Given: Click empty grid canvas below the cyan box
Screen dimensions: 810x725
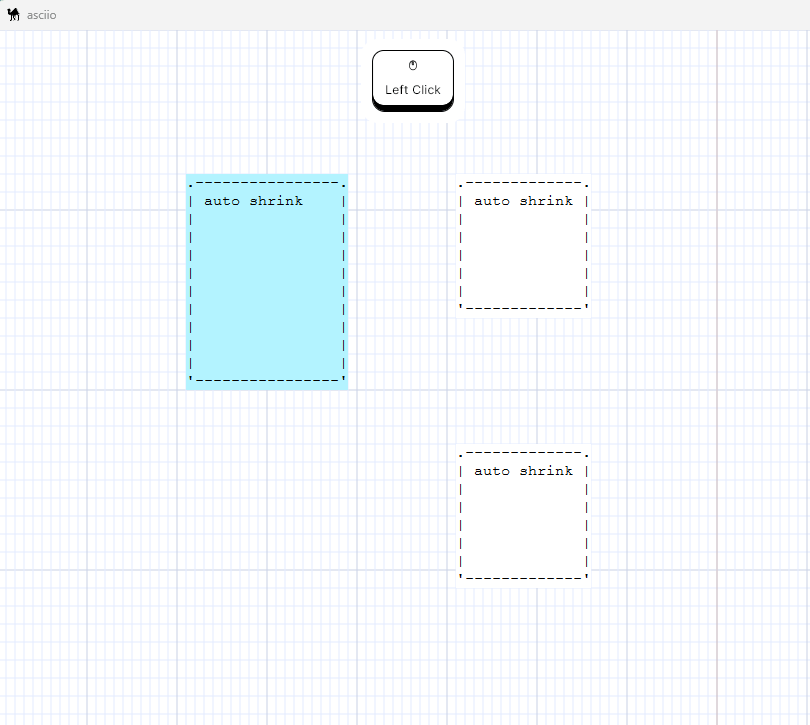Looking at the screenshot, I should pyautogui.click(x=265, y=420).
